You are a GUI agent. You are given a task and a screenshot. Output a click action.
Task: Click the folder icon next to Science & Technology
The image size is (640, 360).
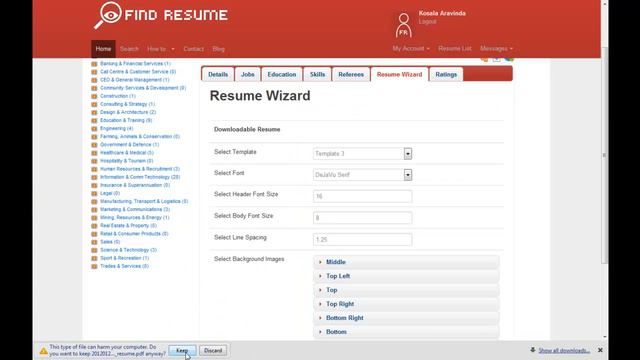[x=94, y=250]
